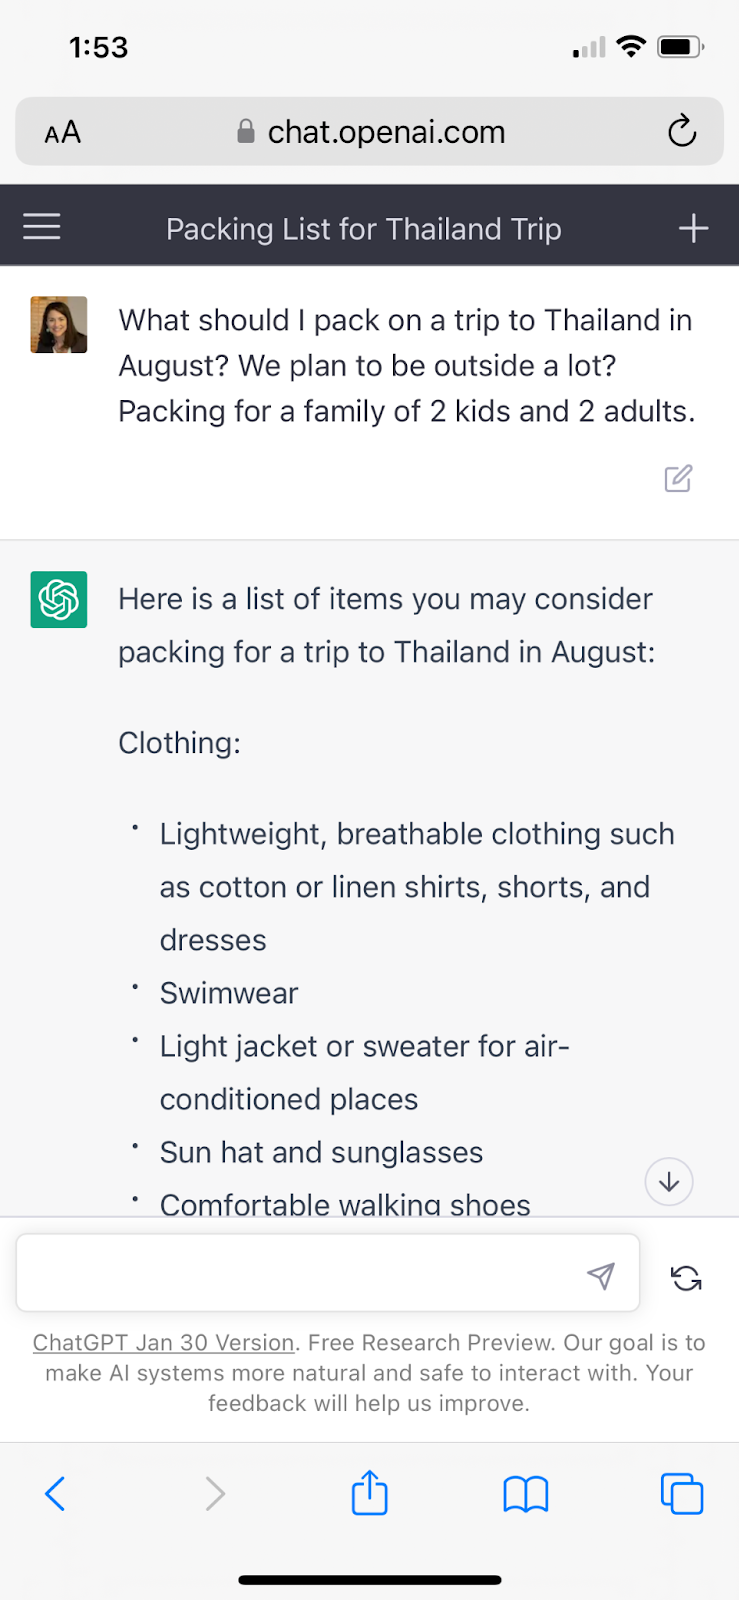739x1600 pixels.
Task: Open the AA reader text-size menu
Action: coord(63,132)
